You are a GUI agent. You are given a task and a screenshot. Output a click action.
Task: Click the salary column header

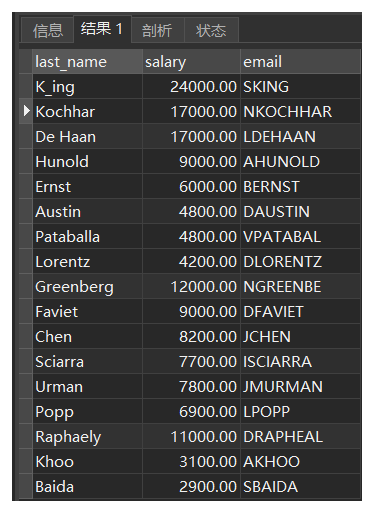pyautogui.click(x=191, y=62)
